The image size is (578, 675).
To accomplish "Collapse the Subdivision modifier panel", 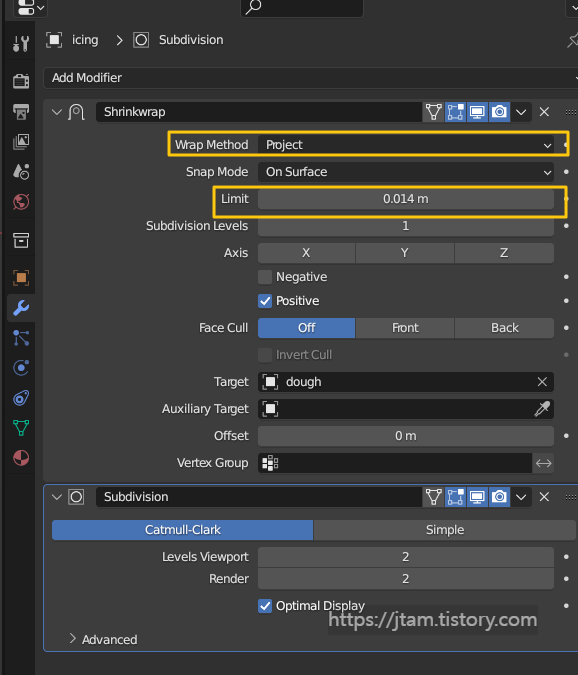I will pos(56,497).
